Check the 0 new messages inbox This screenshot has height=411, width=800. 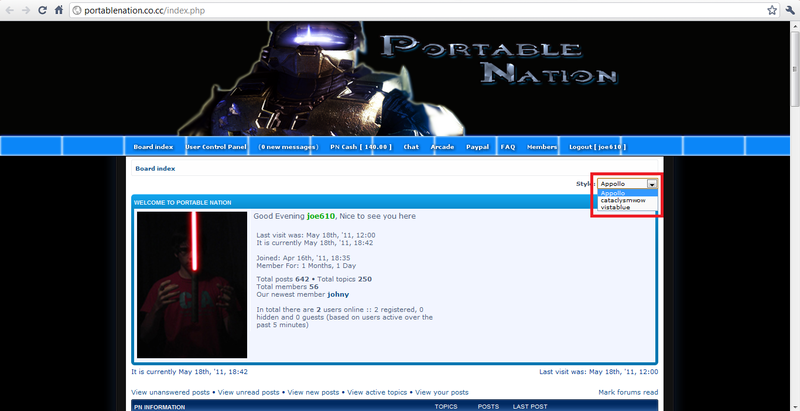288,147
